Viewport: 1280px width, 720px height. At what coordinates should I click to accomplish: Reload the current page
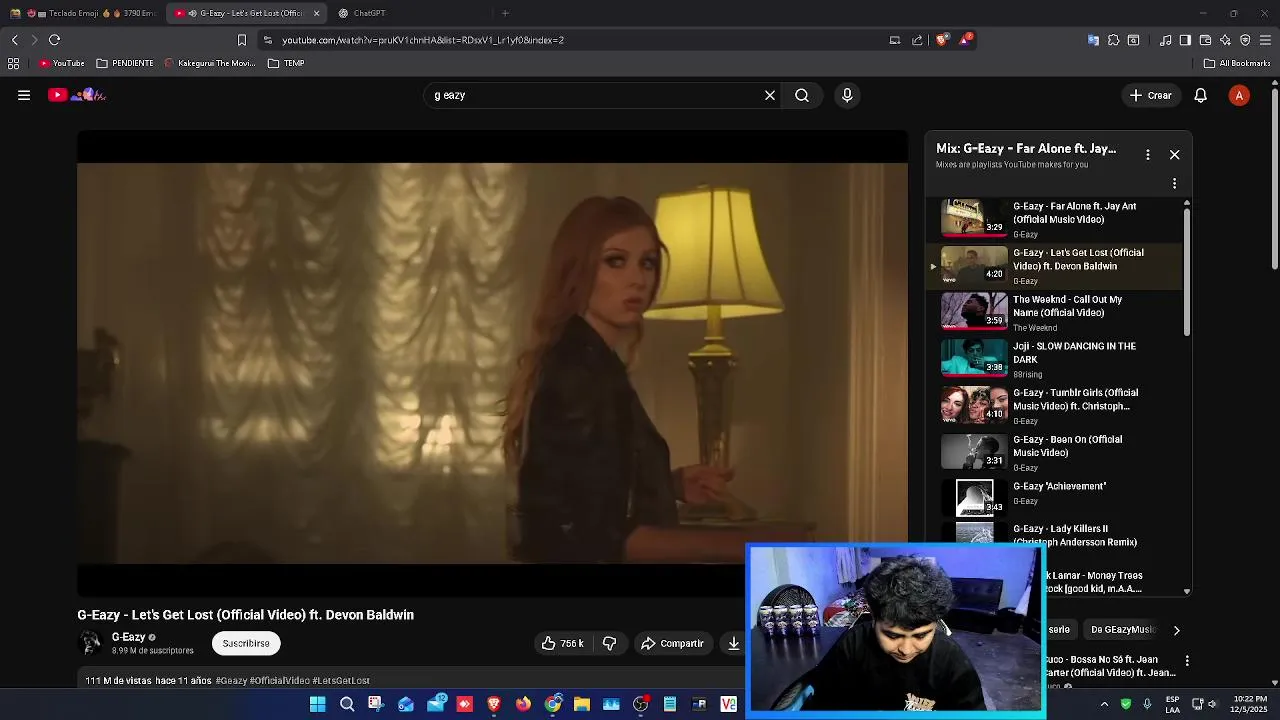(x=54, y=40)
